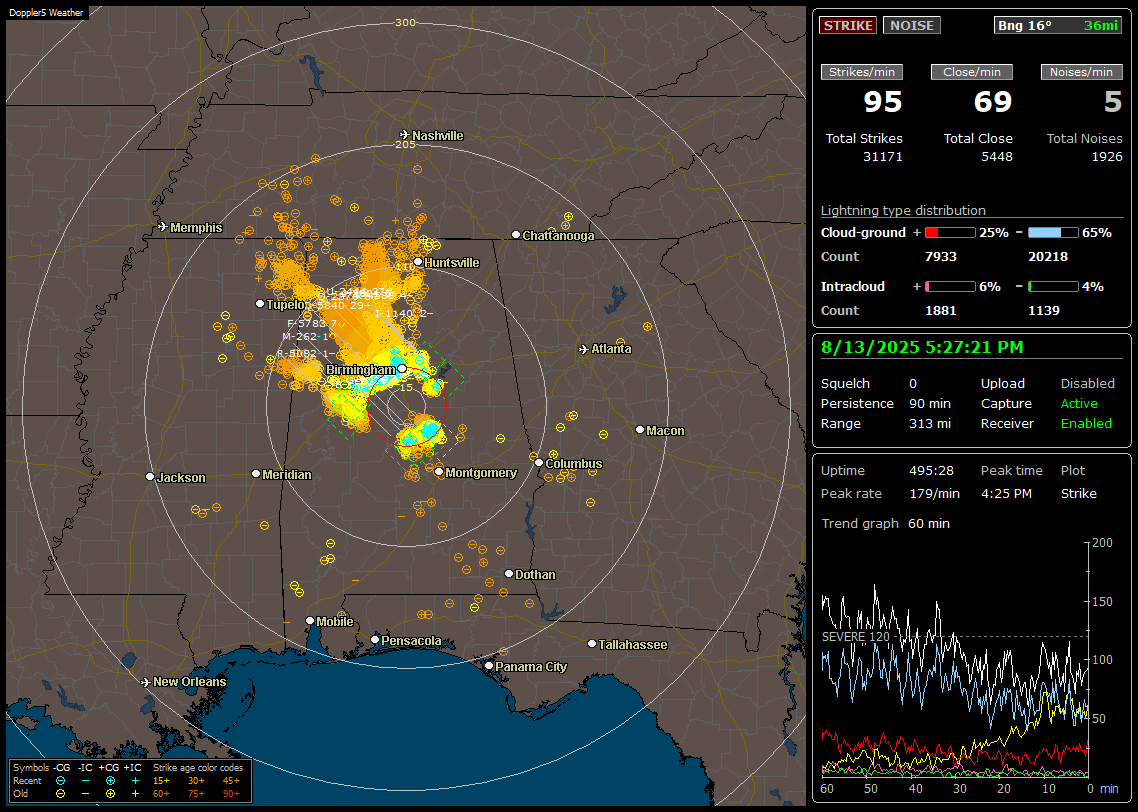The image size is (1138, 812).
Task: Click the Range value 313 mi
Action: [x=930, y=424]
